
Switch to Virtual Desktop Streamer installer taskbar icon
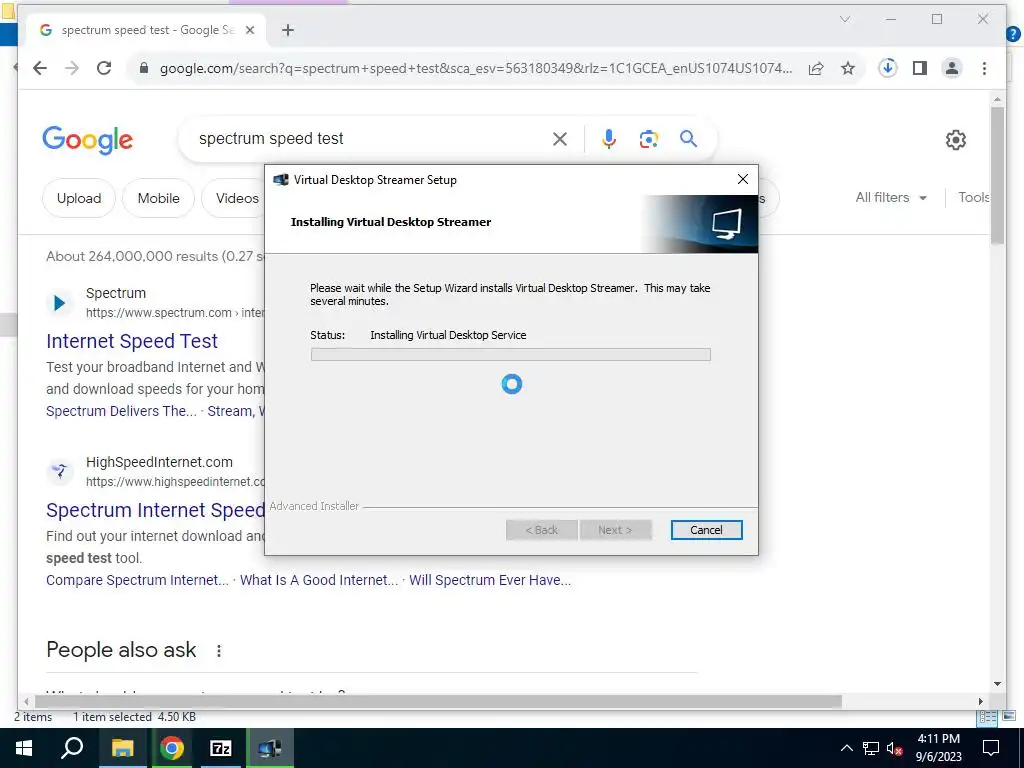pyautogui.click(x=270, y=748)
